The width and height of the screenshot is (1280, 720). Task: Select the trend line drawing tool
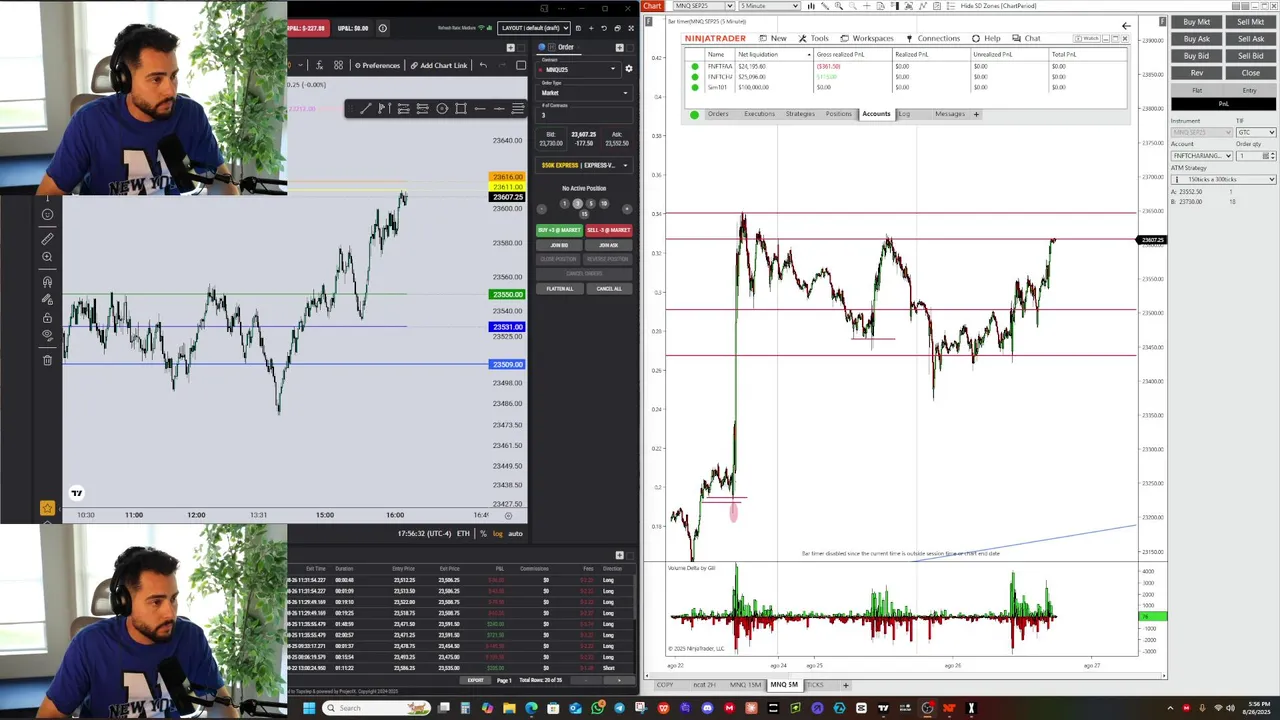pos(366,108)
